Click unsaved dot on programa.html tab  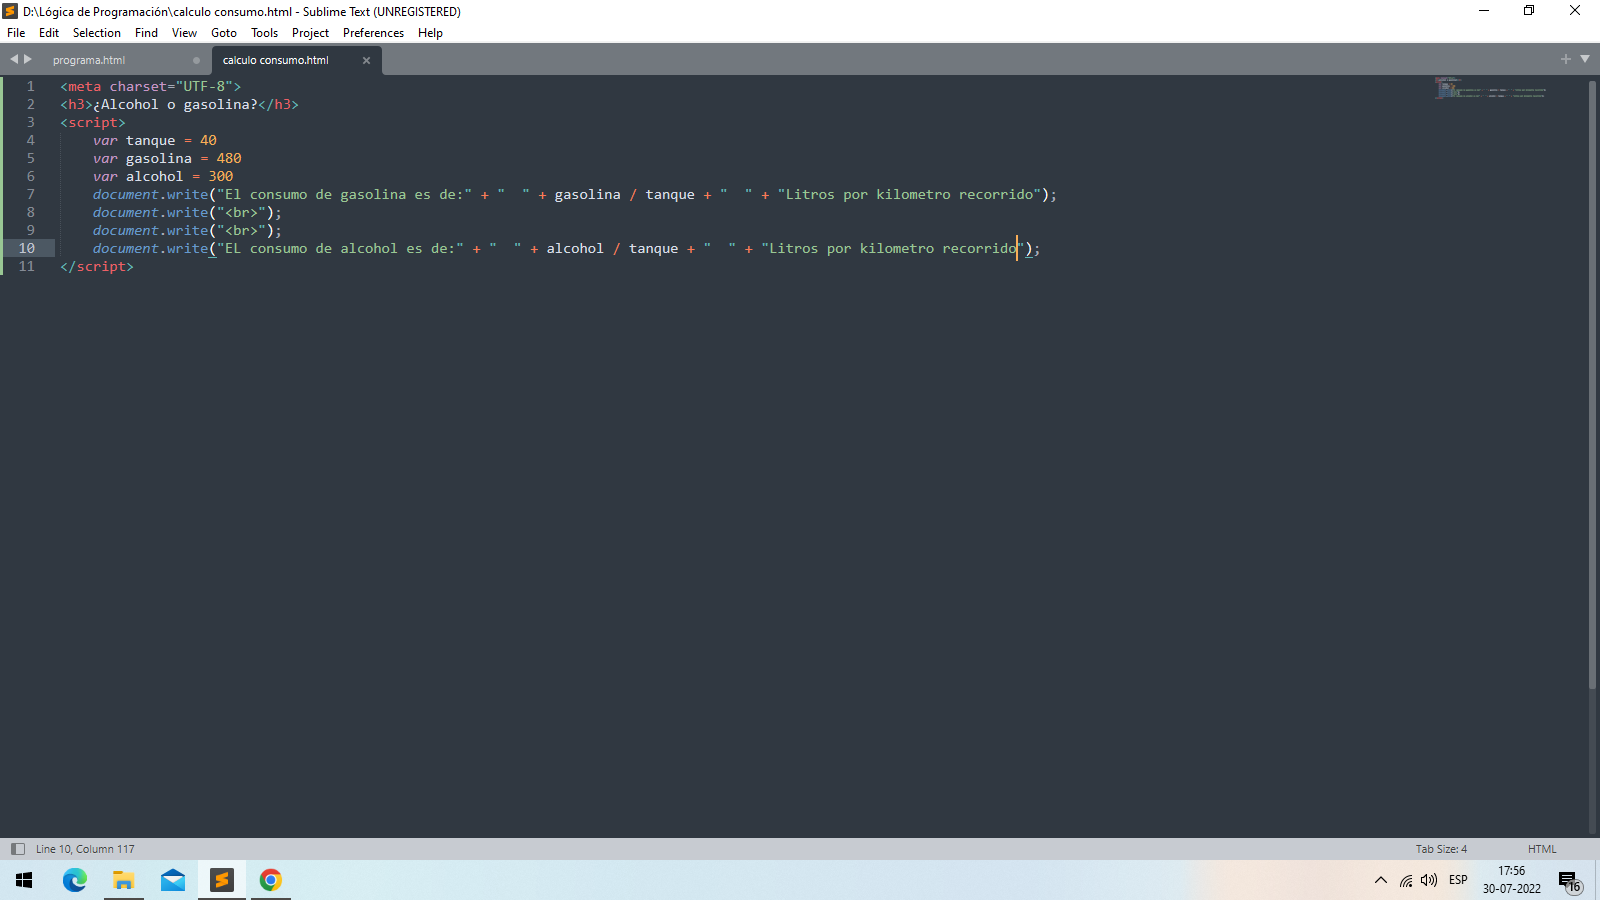coord(196,60)
